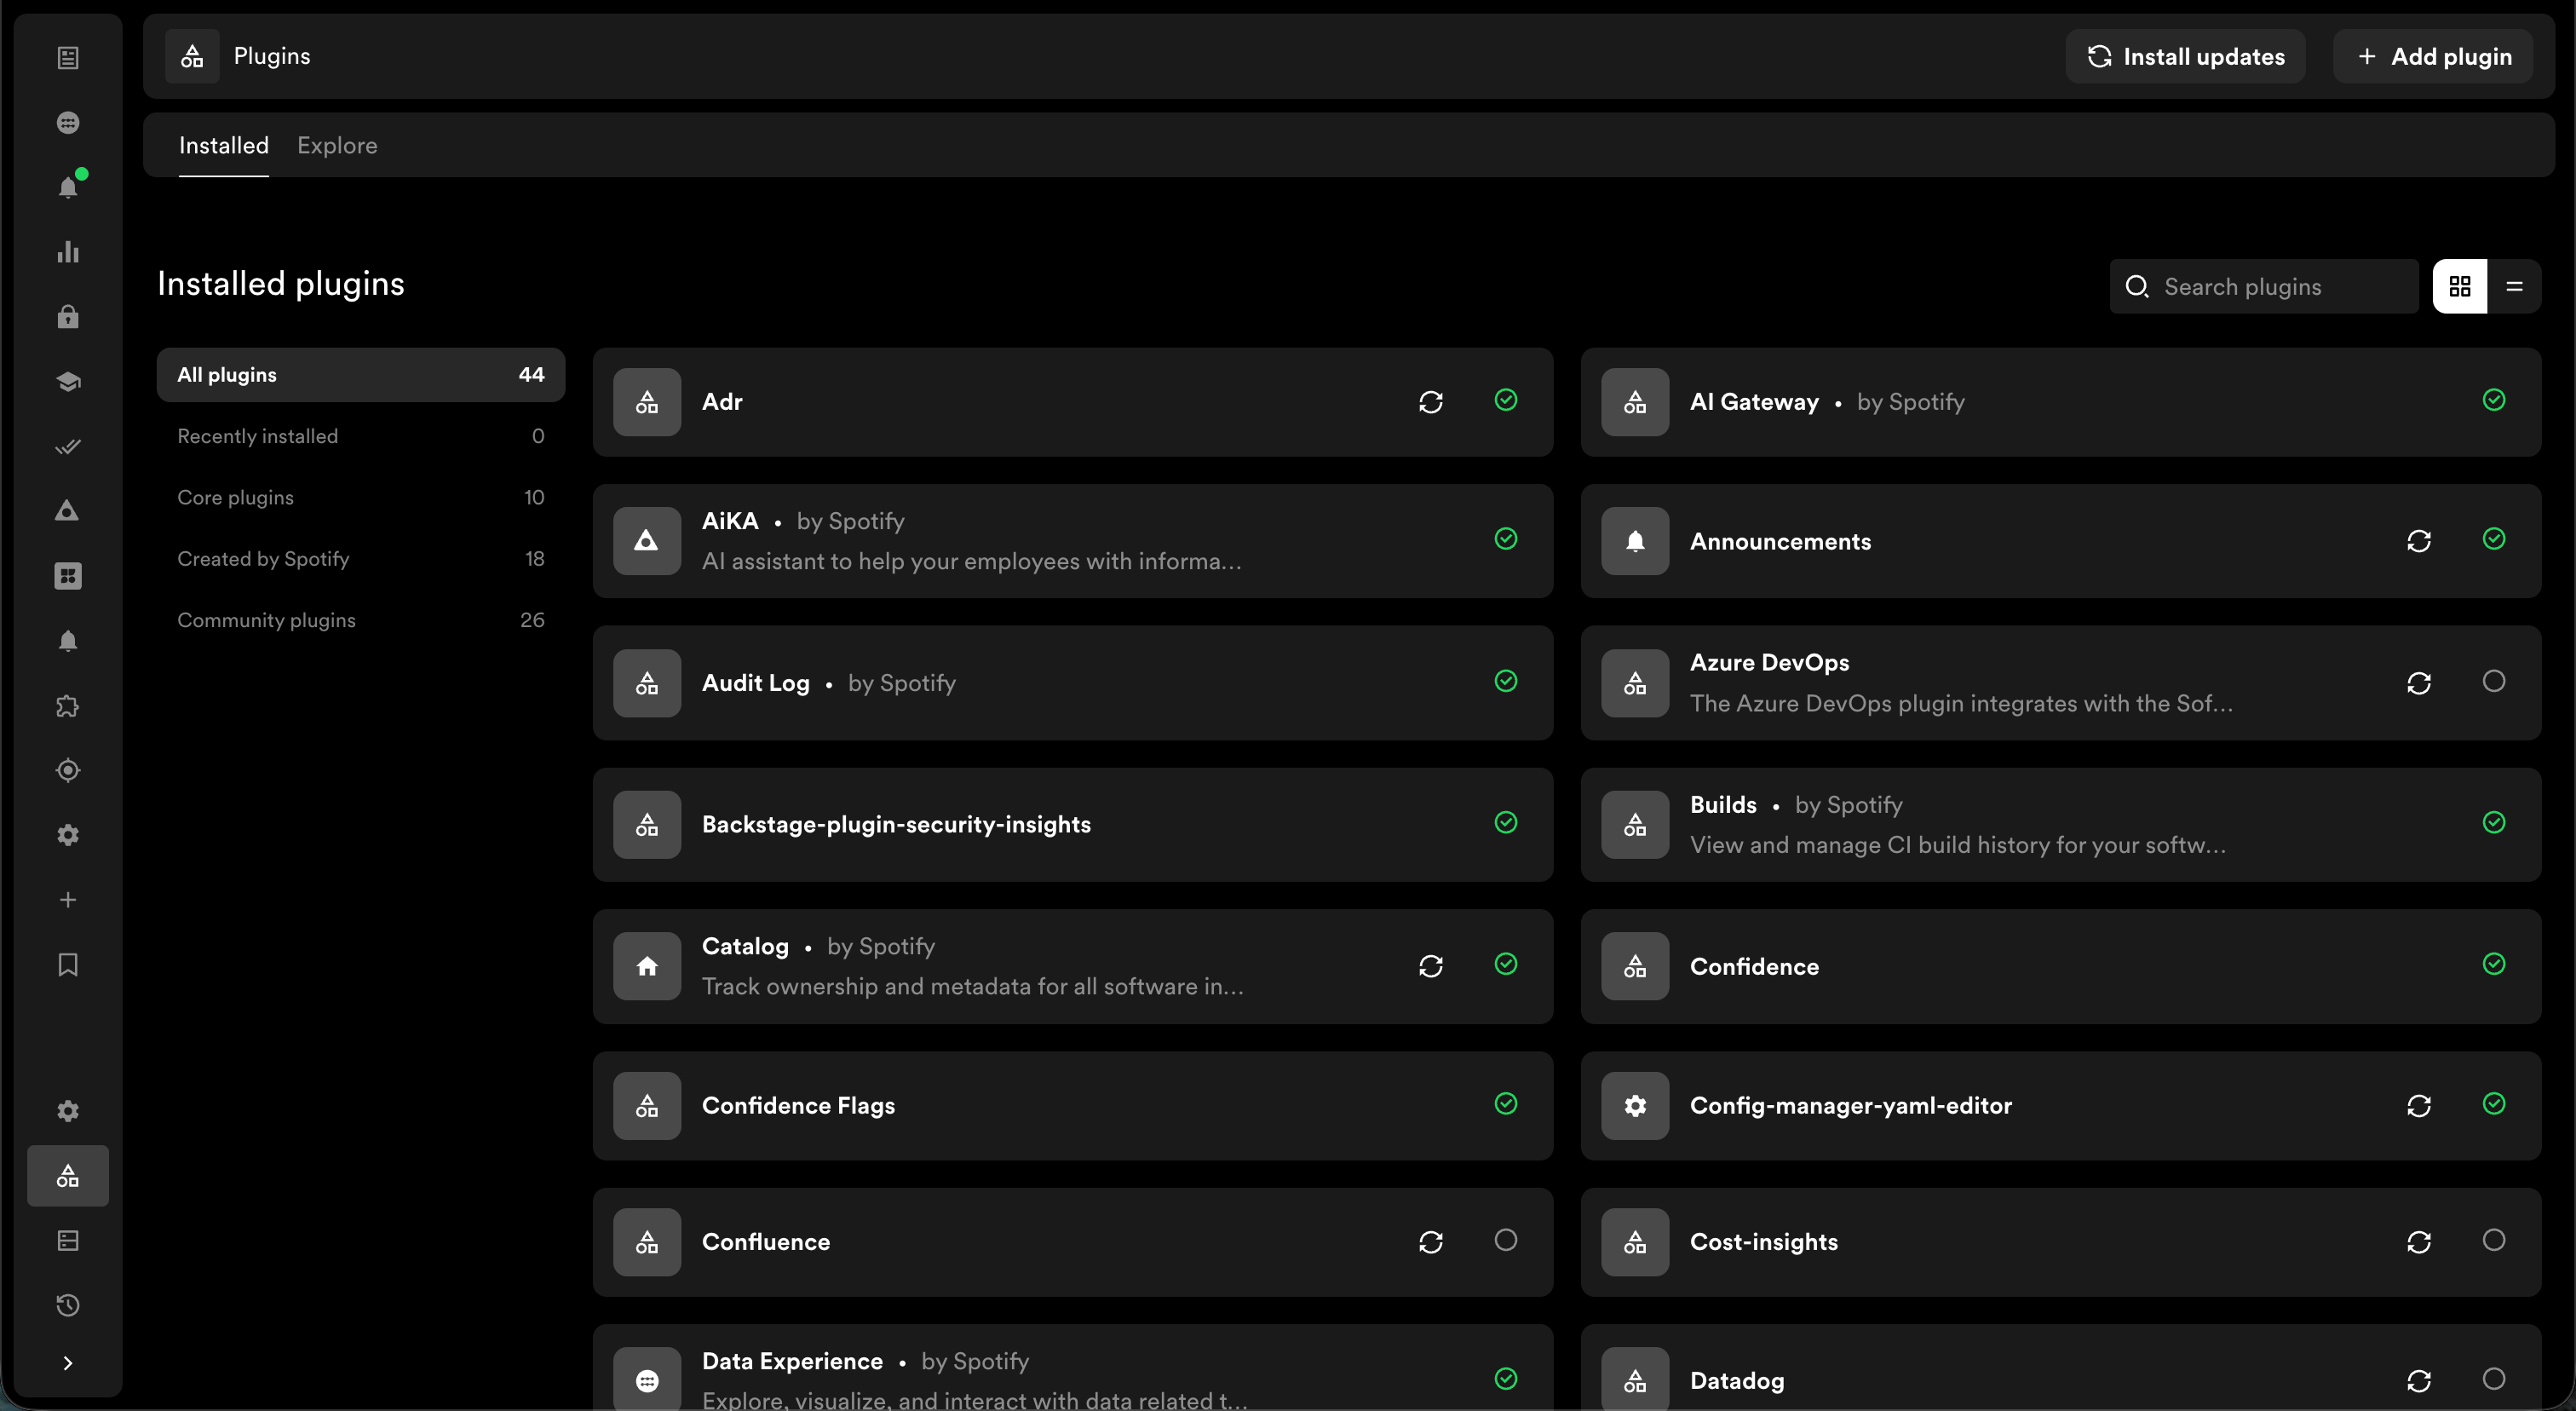Click the refresh icon on Announcements card
Image resolution: width=2576 pixels, height=1411 pixels.
tap(2419, 541)
